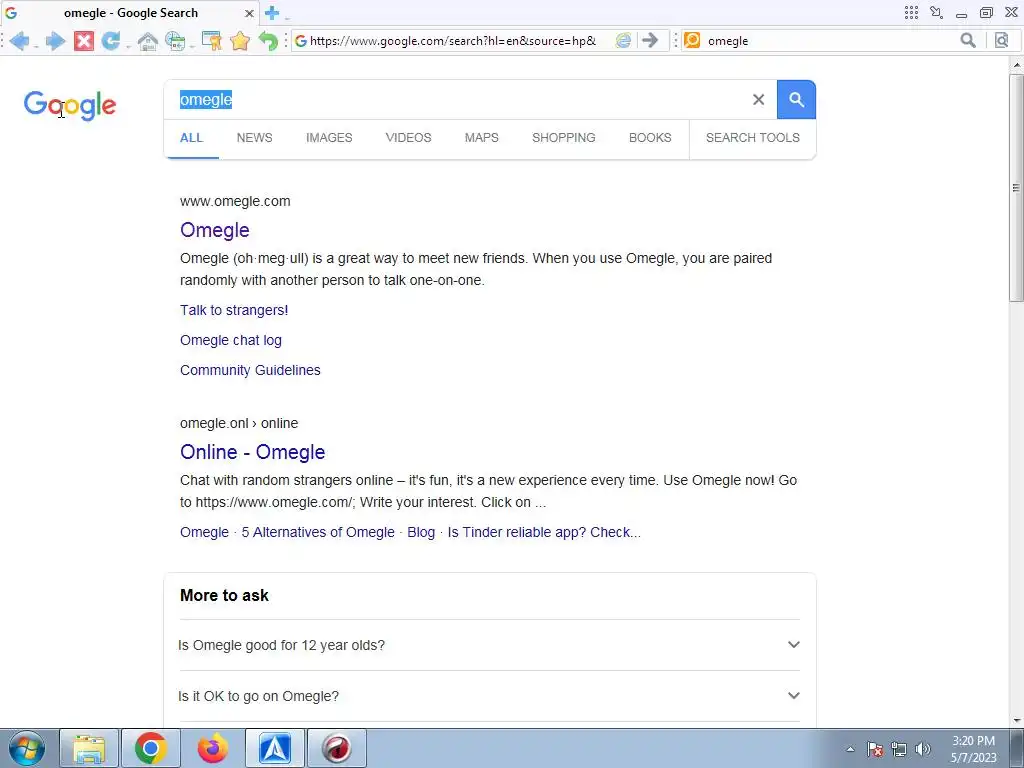Close the 'omegle - Google Search' tab
The width and height of the screenshot is (1024, 768).
coord(249,13)
